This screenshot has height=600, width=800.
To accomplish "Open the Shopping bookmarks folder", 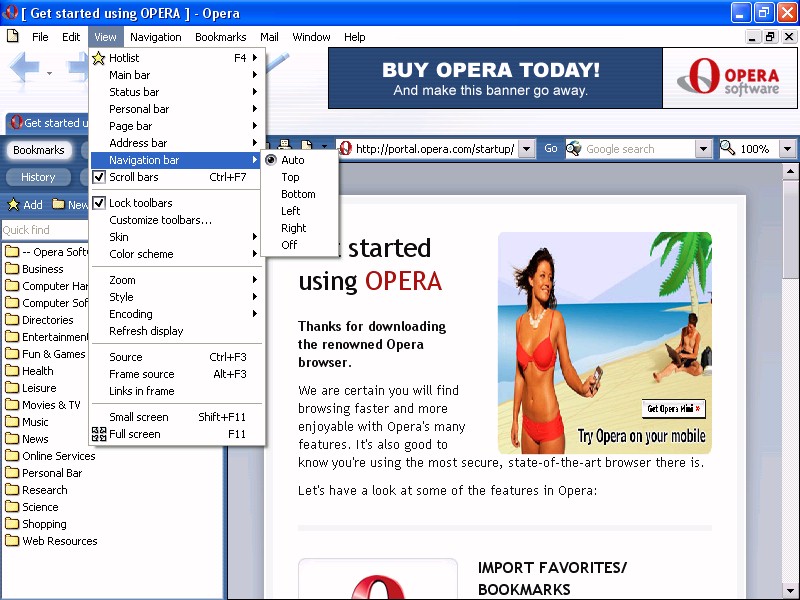I will [44, 524].
